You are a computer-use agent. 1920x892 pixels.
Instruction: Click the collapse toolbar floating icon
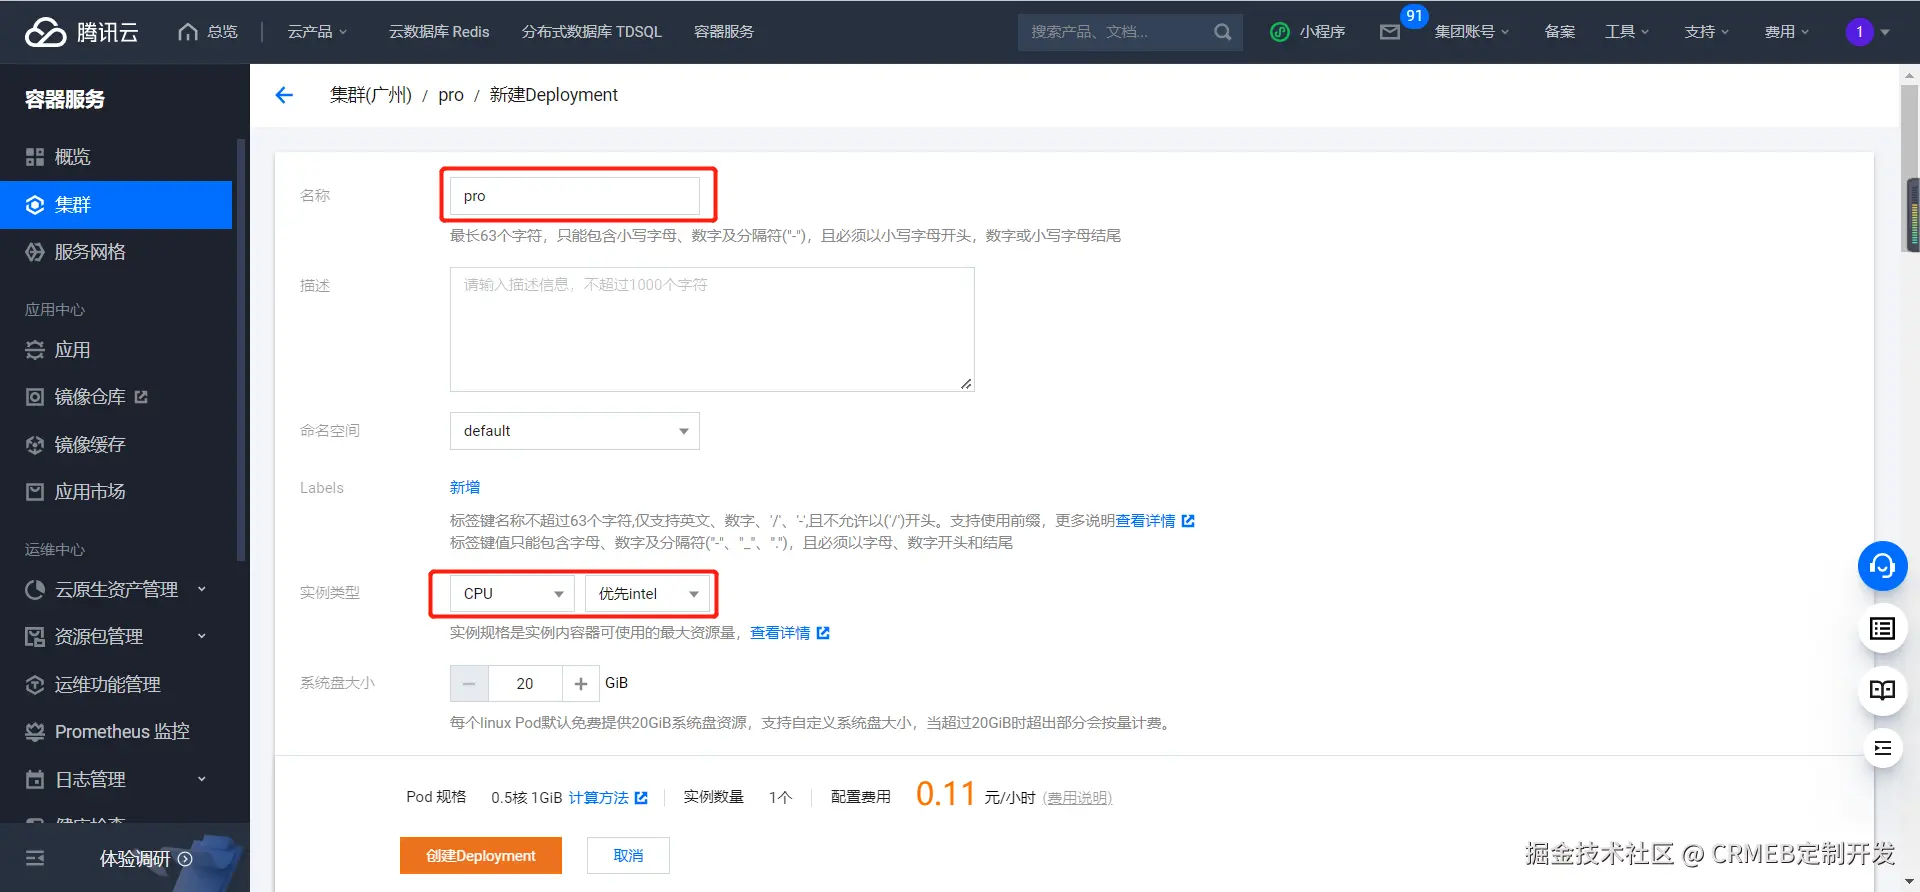pos(1883,749)
